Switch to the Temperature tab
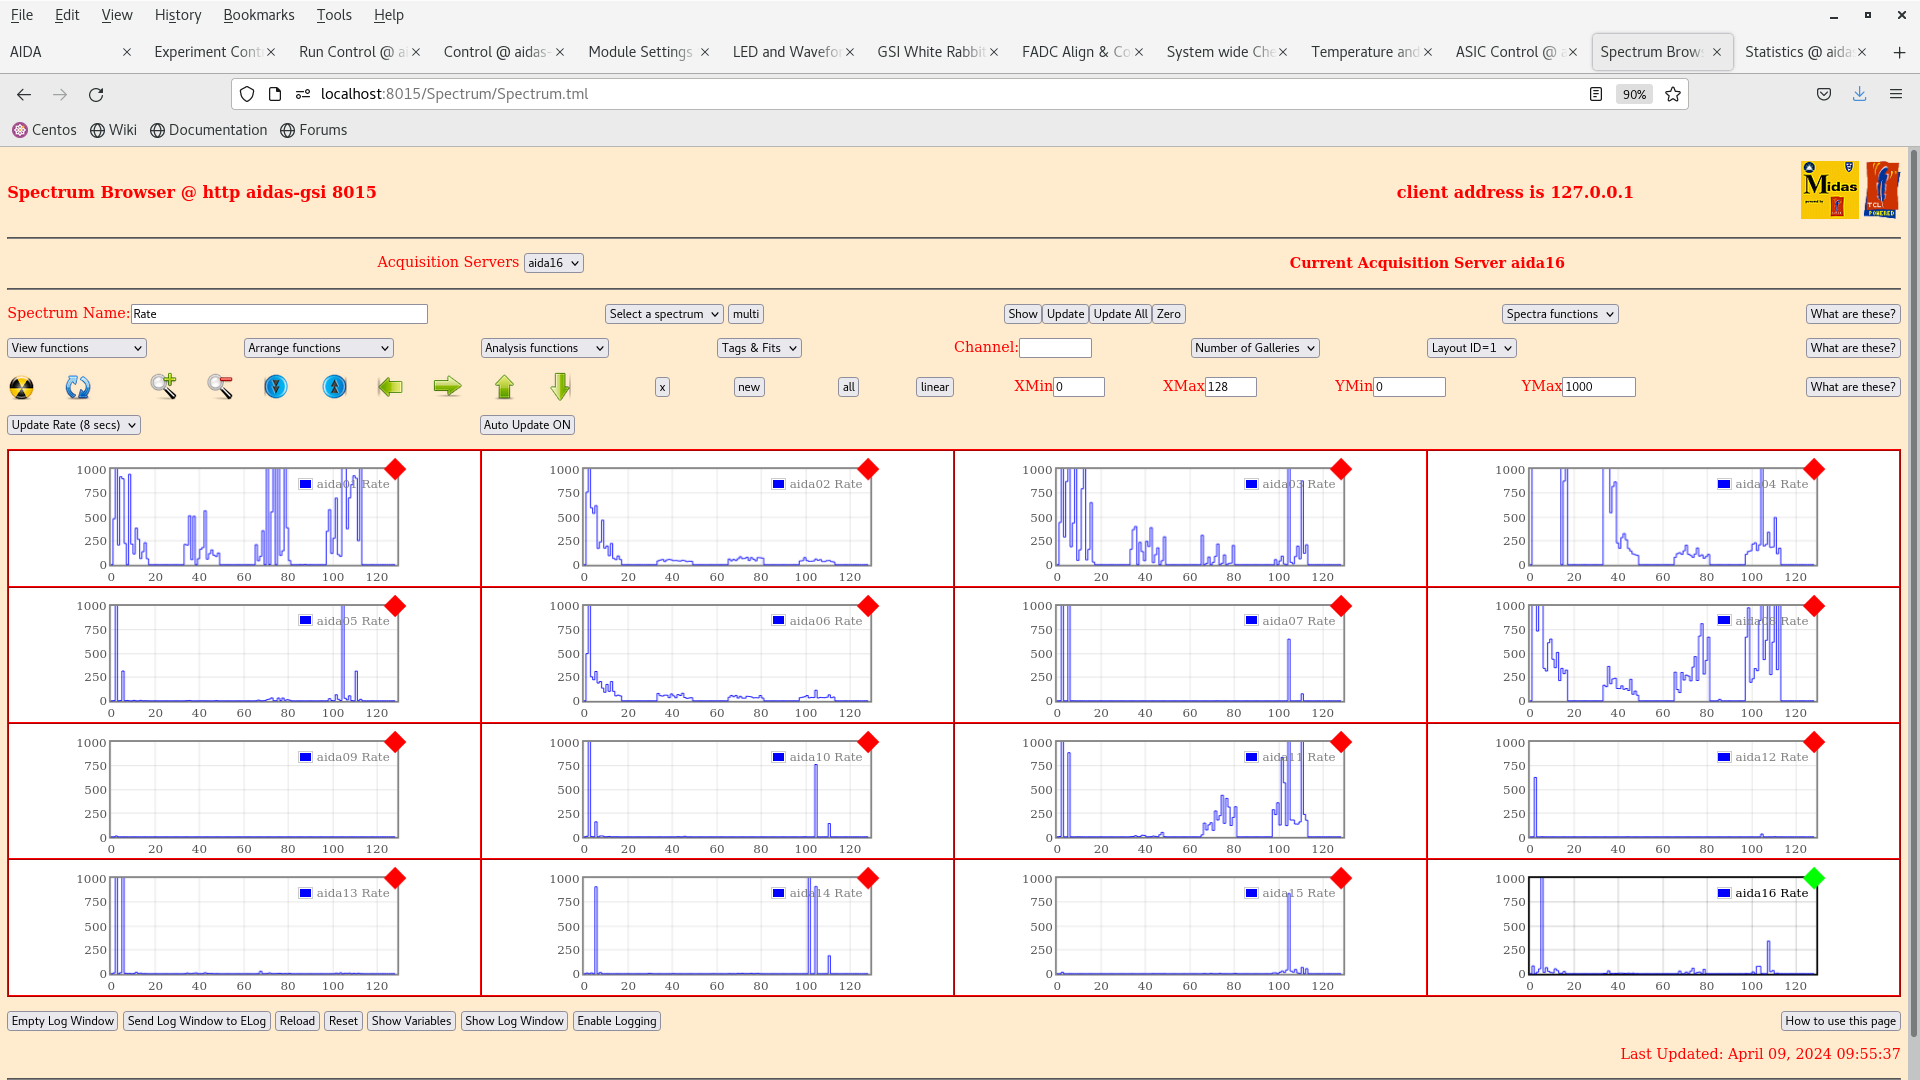The height and width of the screenshot is (1080, 1920). click(1364, 52)
